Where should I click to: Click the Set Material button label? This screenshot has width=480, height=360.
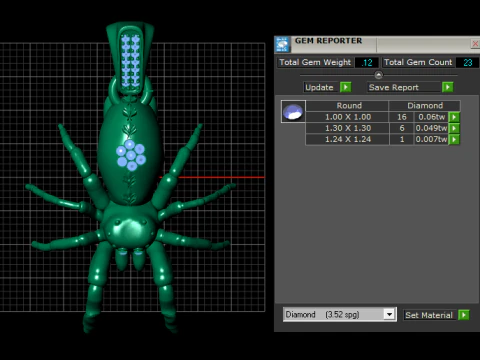pos(429,315)
